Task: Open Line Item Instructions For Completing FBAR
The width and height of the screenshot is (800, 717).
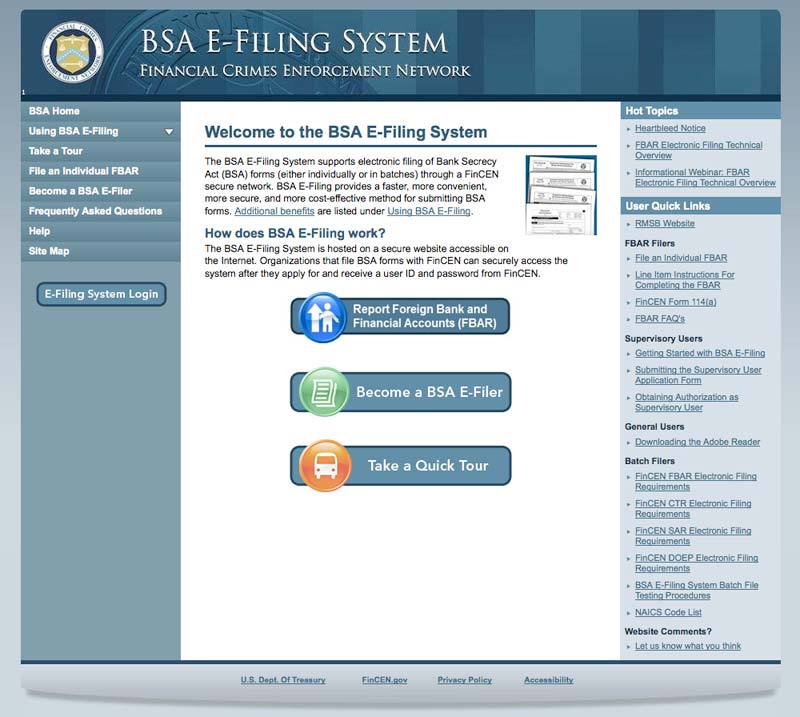Action: 685,280
